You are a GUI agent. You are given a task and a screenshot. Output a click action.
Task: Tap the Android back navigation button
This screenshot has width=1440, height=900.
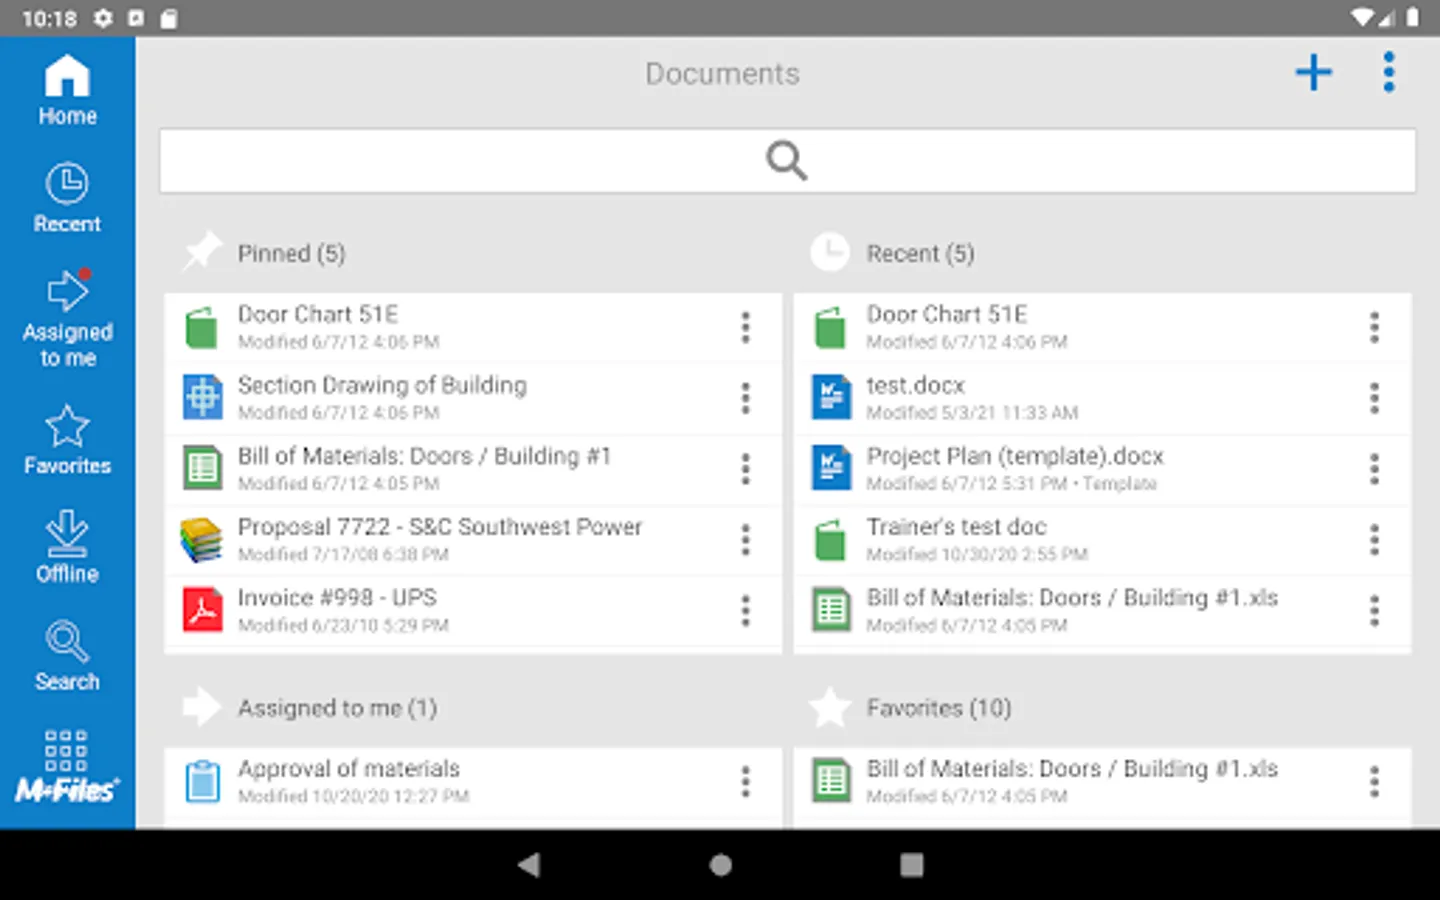529,865
